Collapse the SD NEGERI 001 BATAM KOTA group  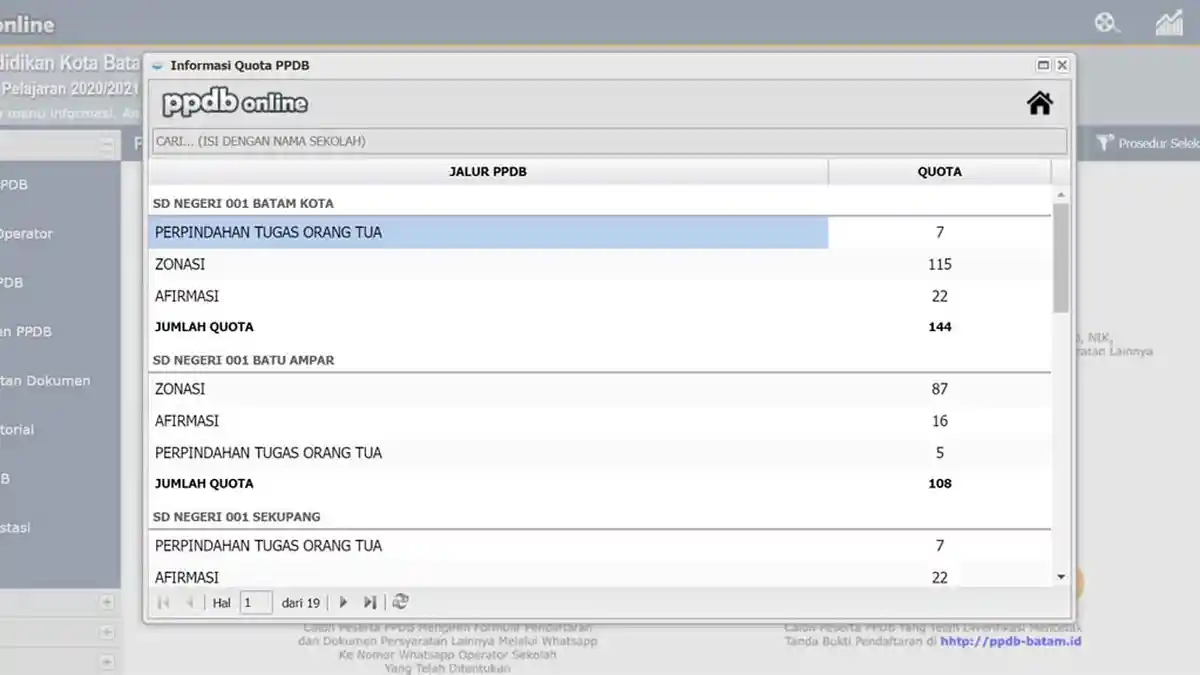pyautogui.click(x=243, y=203)
